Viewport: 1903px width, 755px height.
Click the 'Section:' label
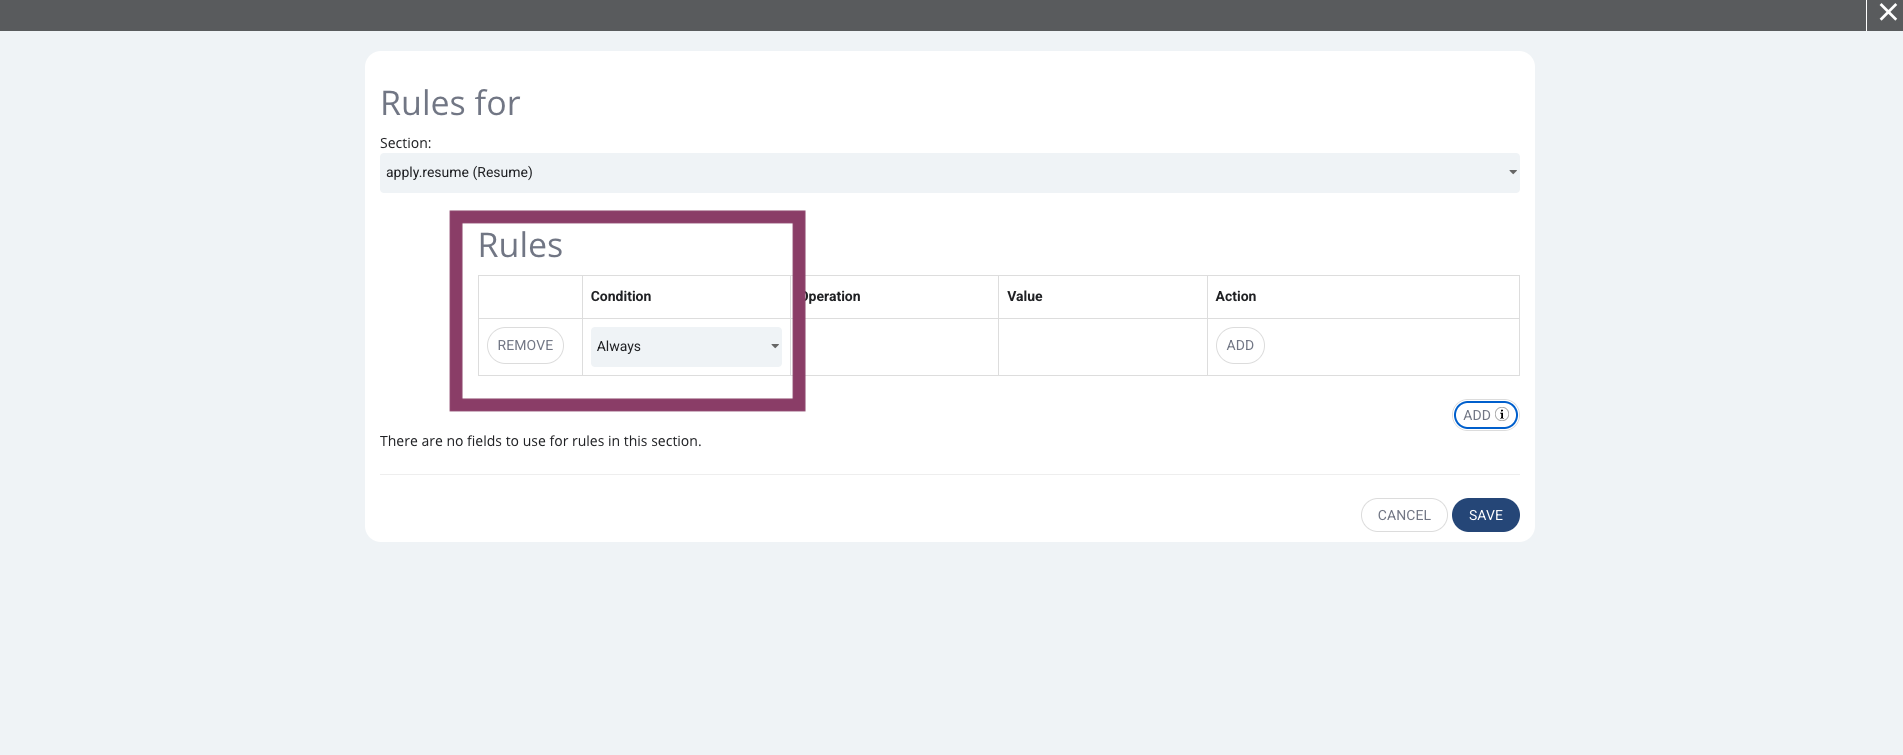click(405, 143)
